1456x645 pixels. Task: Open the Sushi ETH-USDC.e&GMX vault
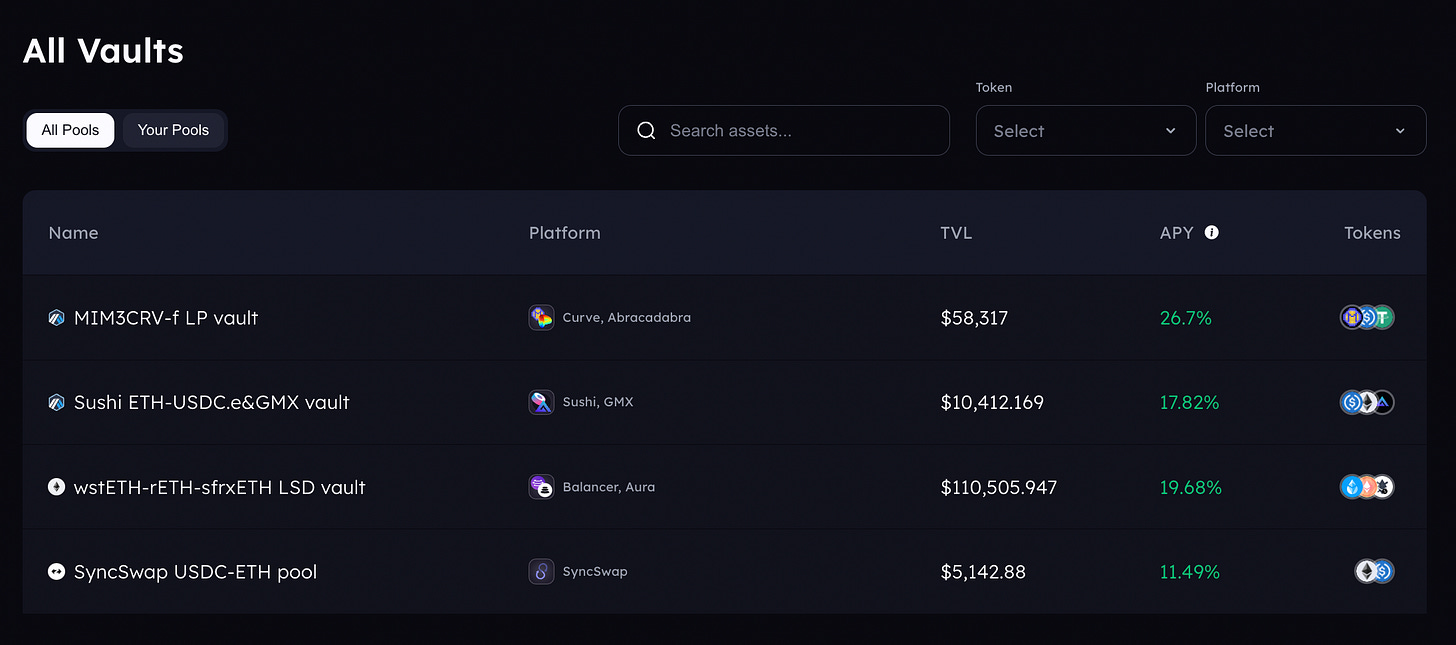pyautogui.click(x=212, y=403)
